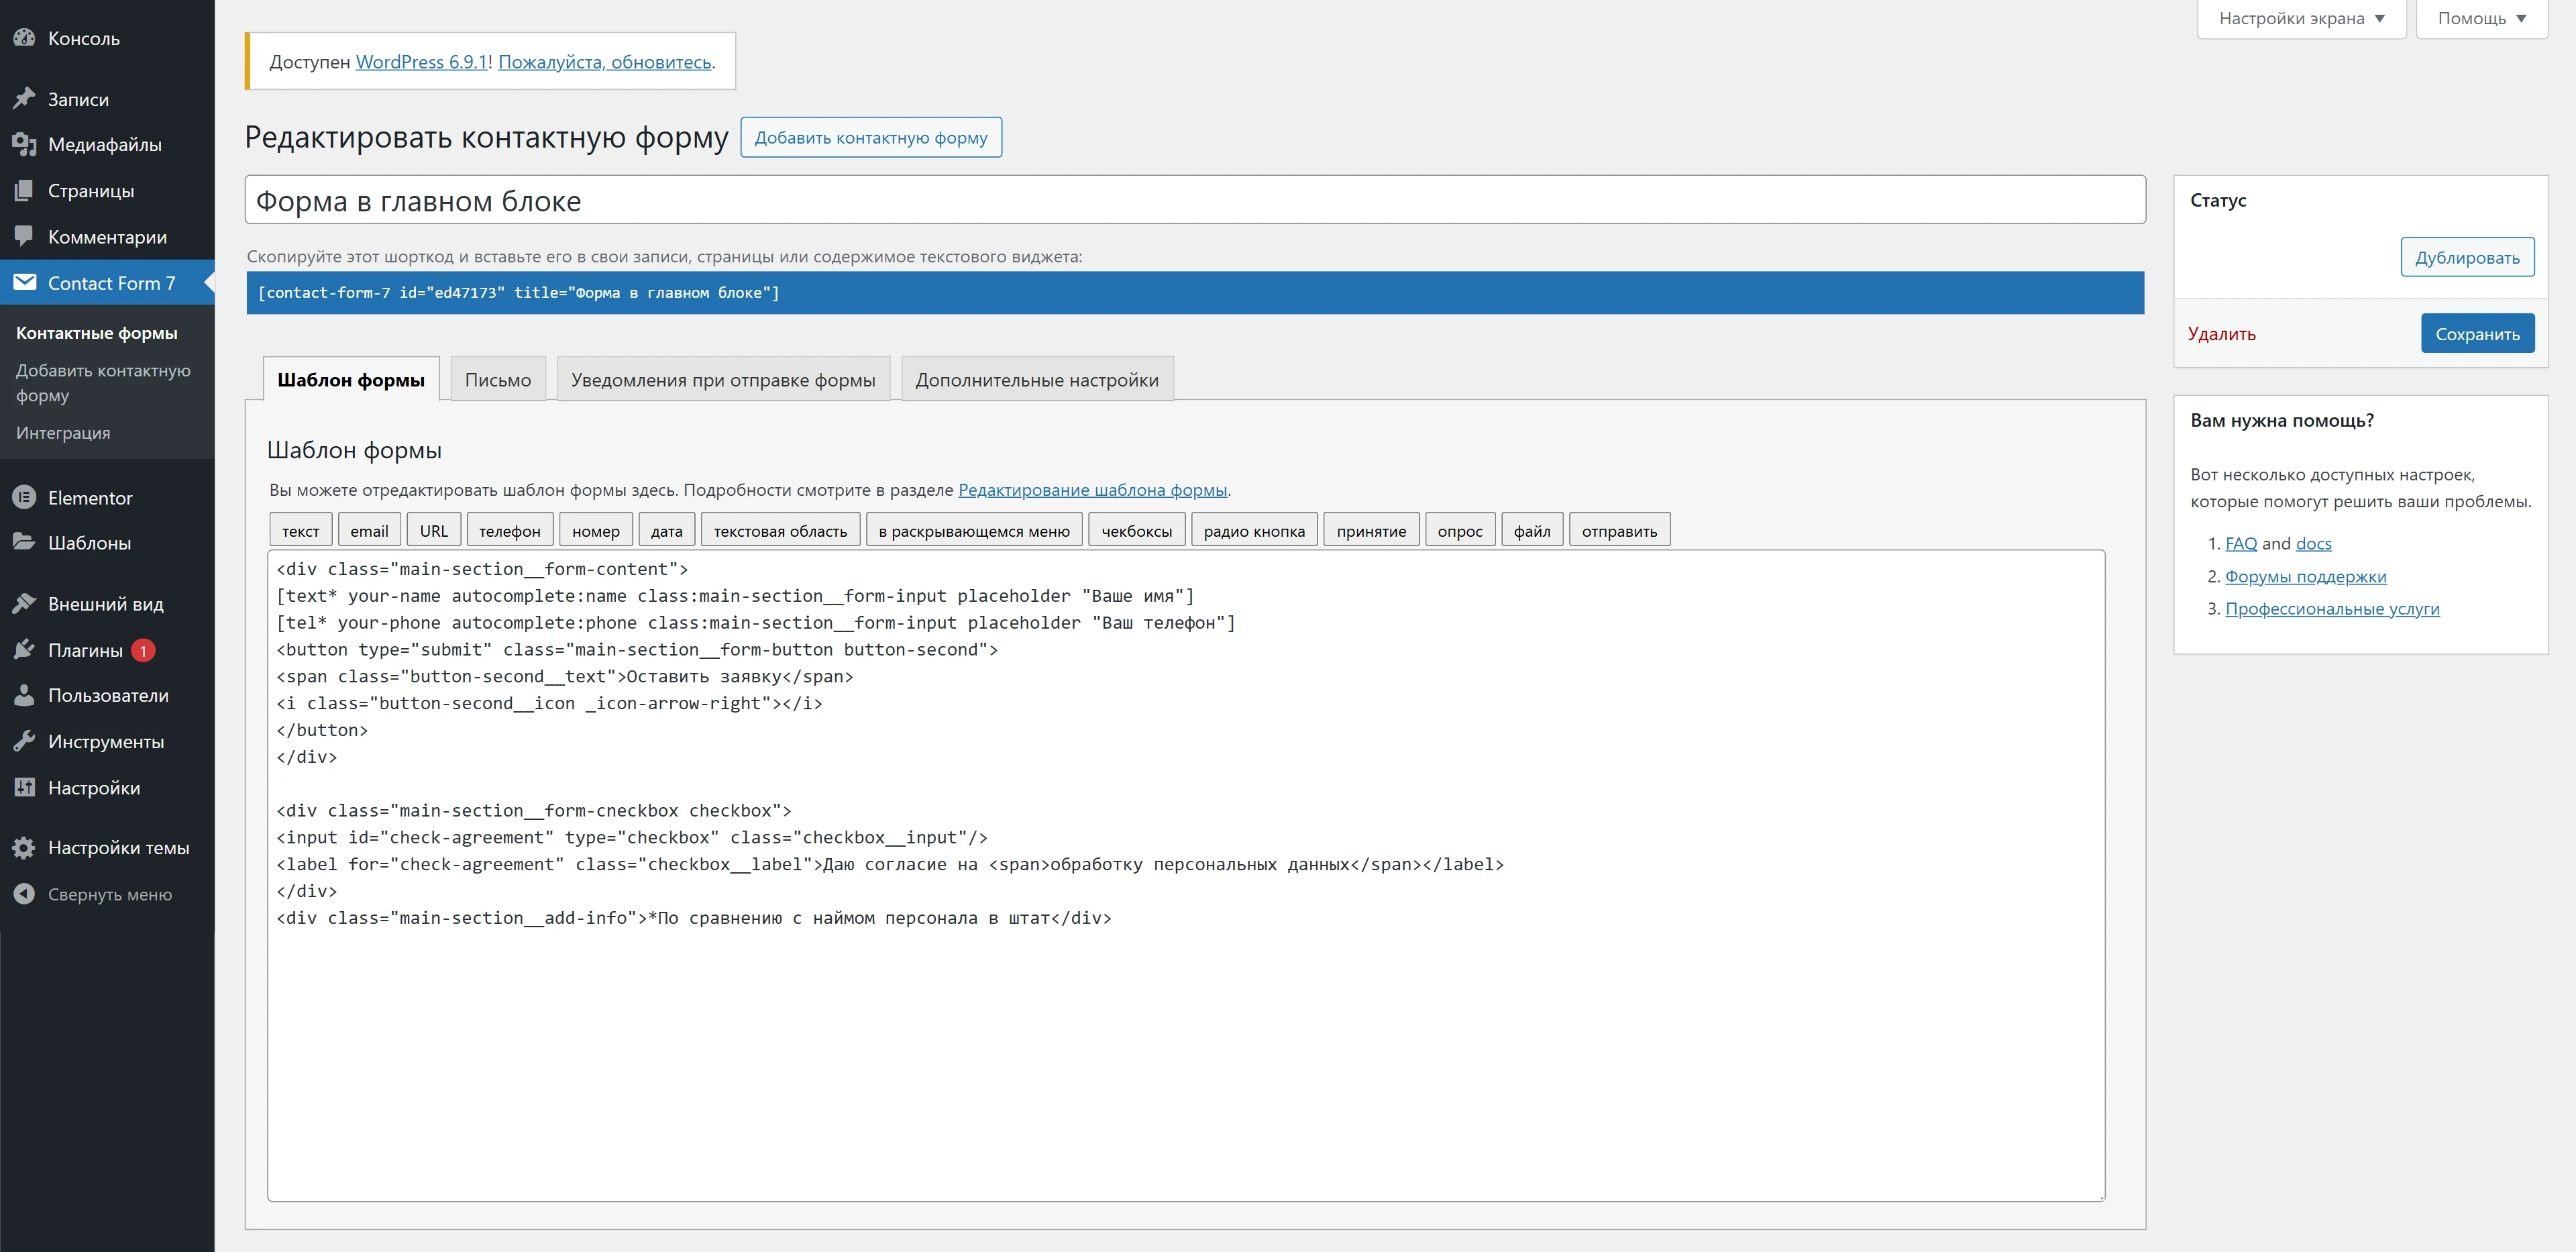This screenshot has width=2576, height=1252.
Task: Click the Инструменты wrench icon
Action: [x=24, y=742]
